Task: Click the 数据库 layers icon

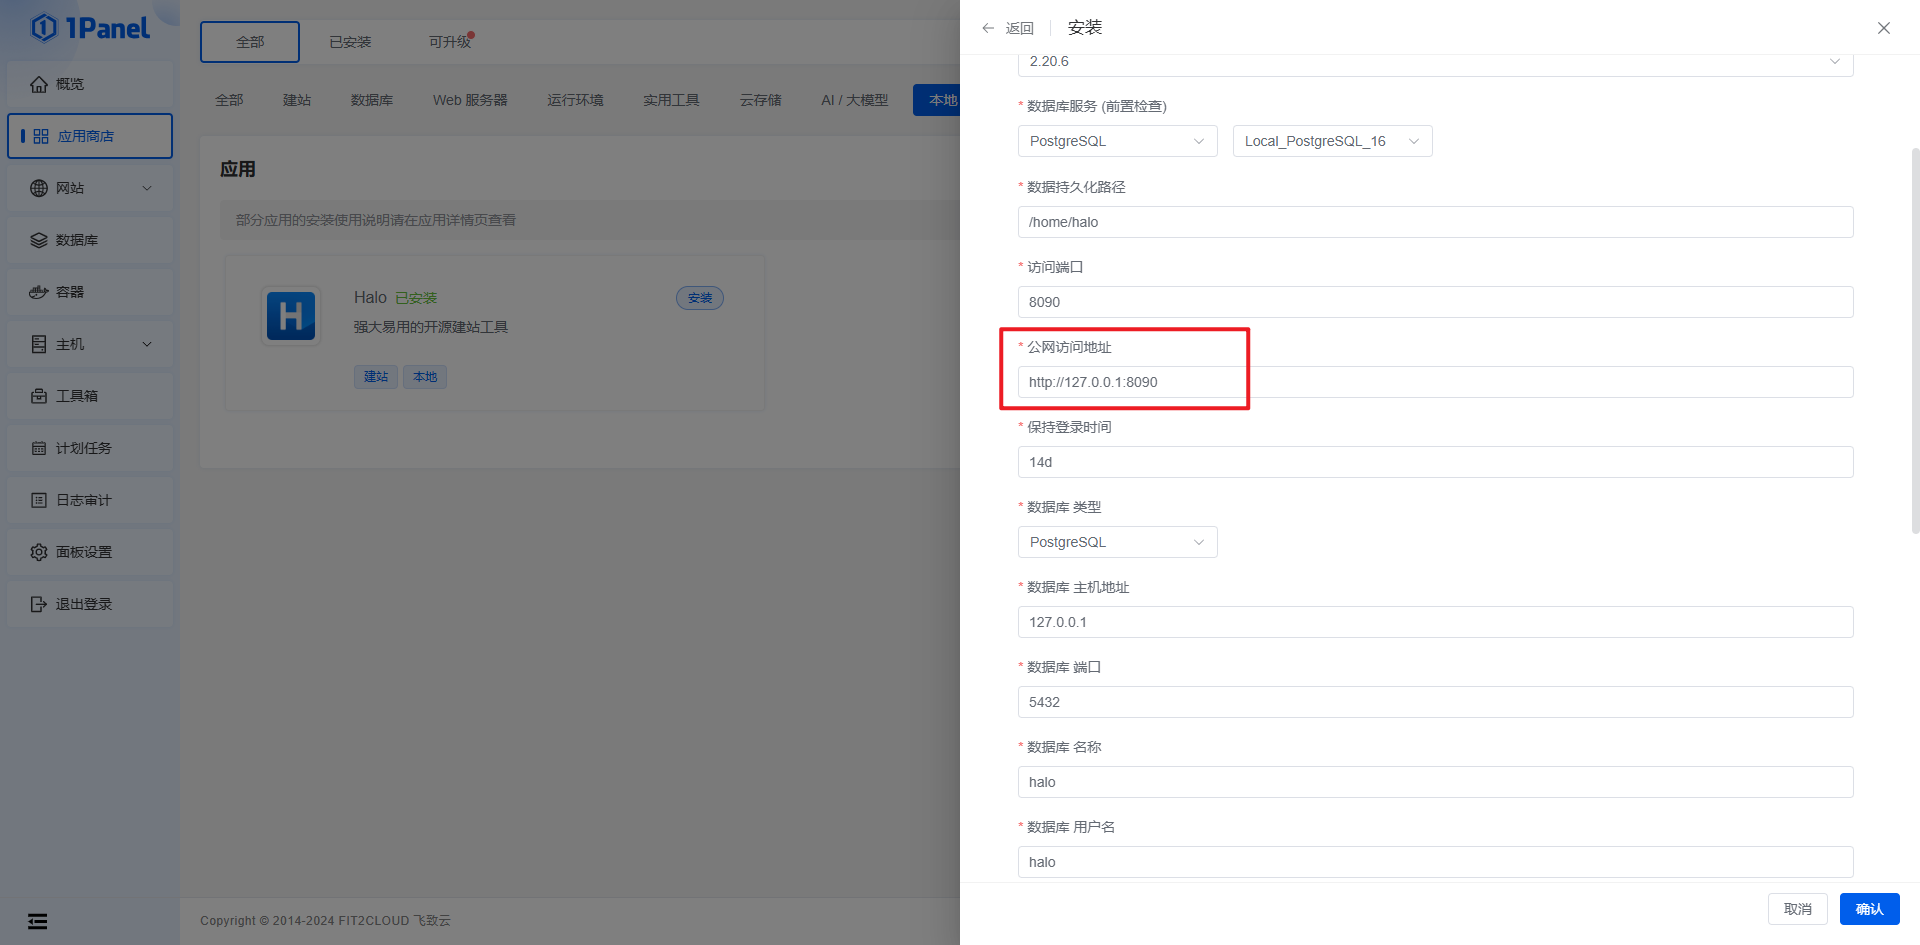Action: (39, 240)
